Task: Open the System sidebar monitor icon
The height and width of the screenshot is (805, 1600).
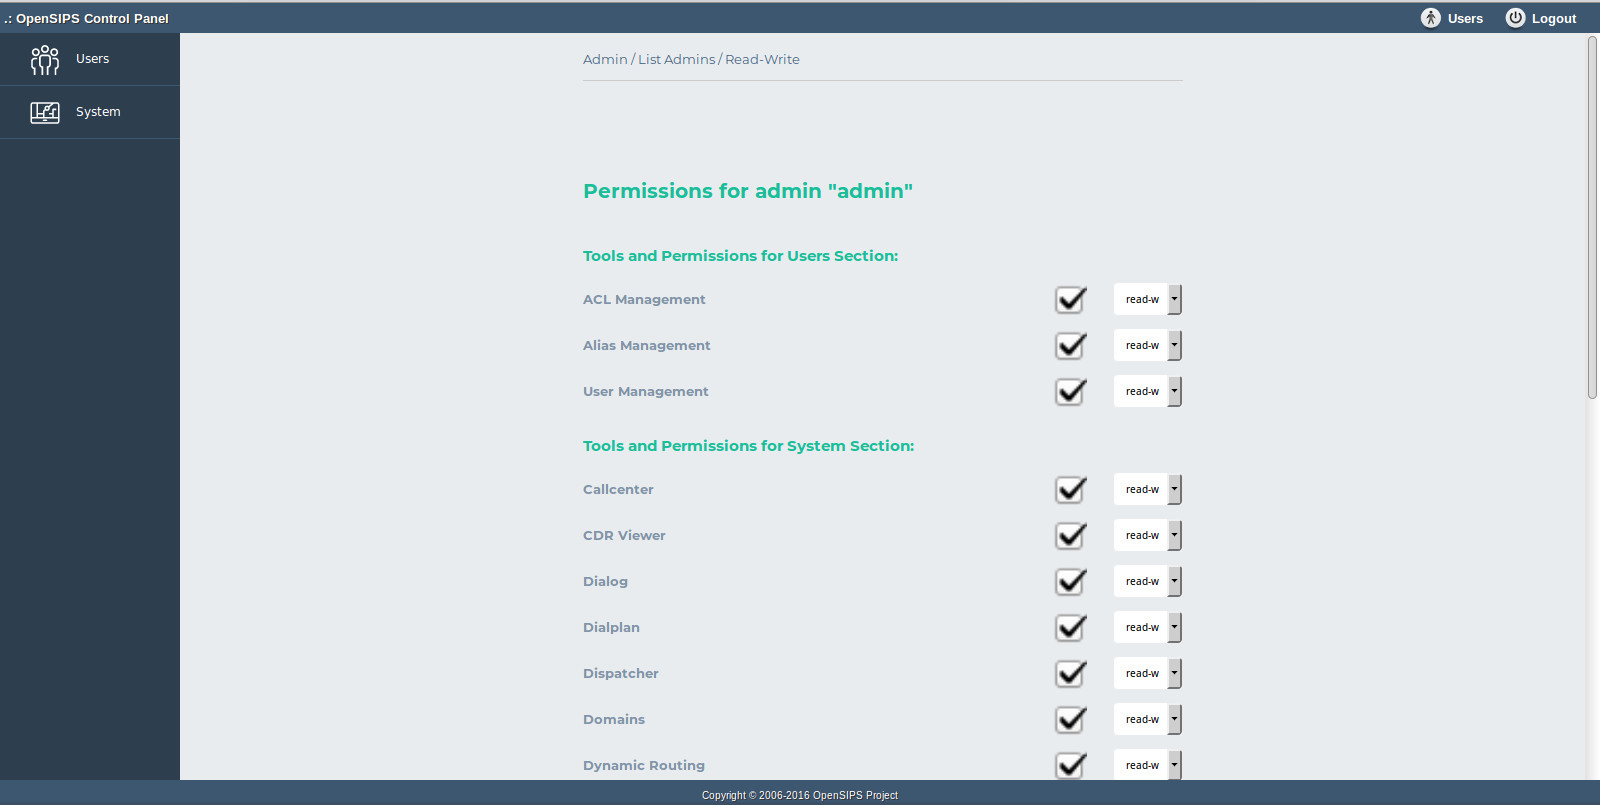Action: click(x=45, y=112)
